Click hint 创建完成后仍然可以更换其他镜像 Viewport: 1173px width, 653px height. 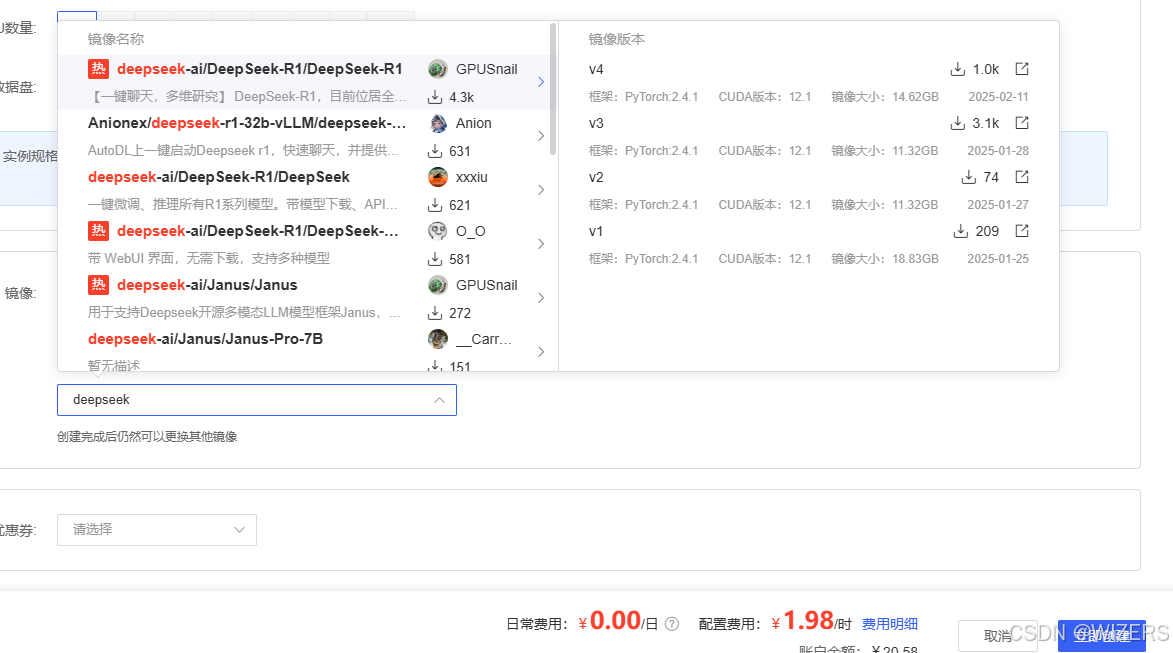point(147,436)
